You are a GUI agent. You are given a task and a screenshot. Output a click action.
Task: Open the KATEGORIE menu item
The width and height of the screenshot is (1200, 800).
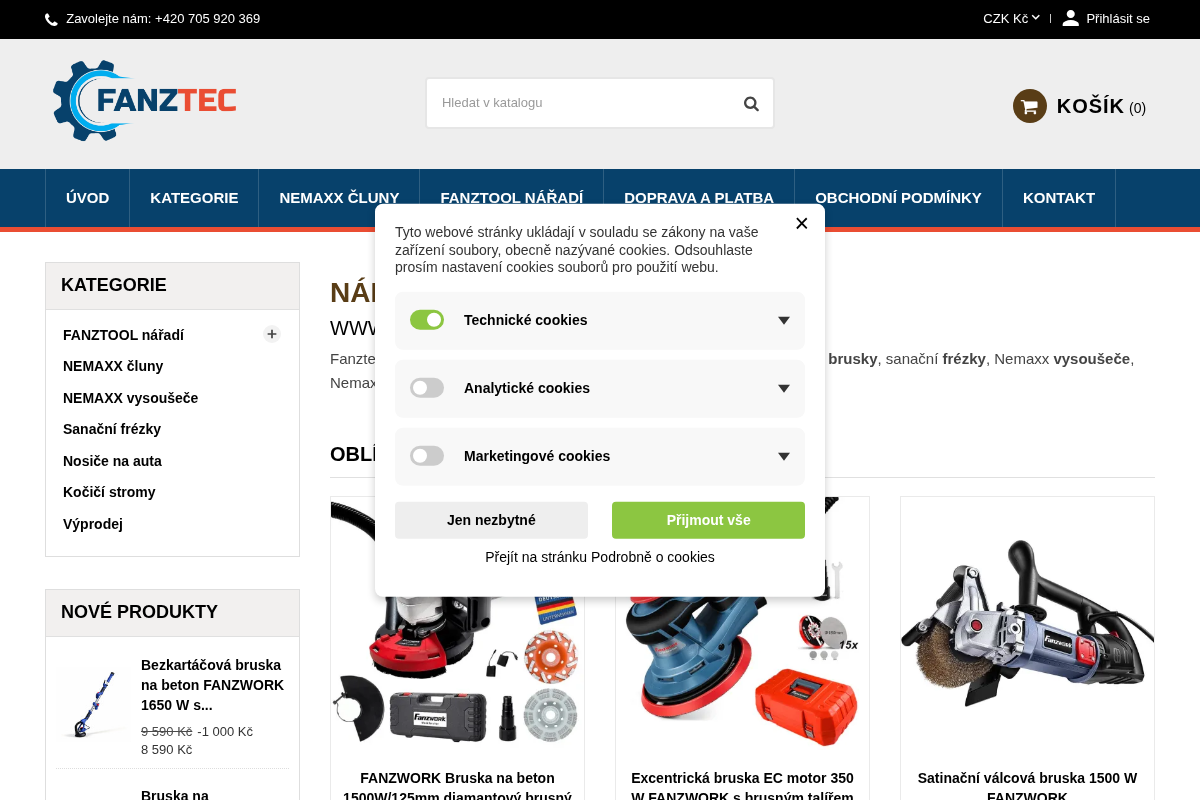(194, 198)
